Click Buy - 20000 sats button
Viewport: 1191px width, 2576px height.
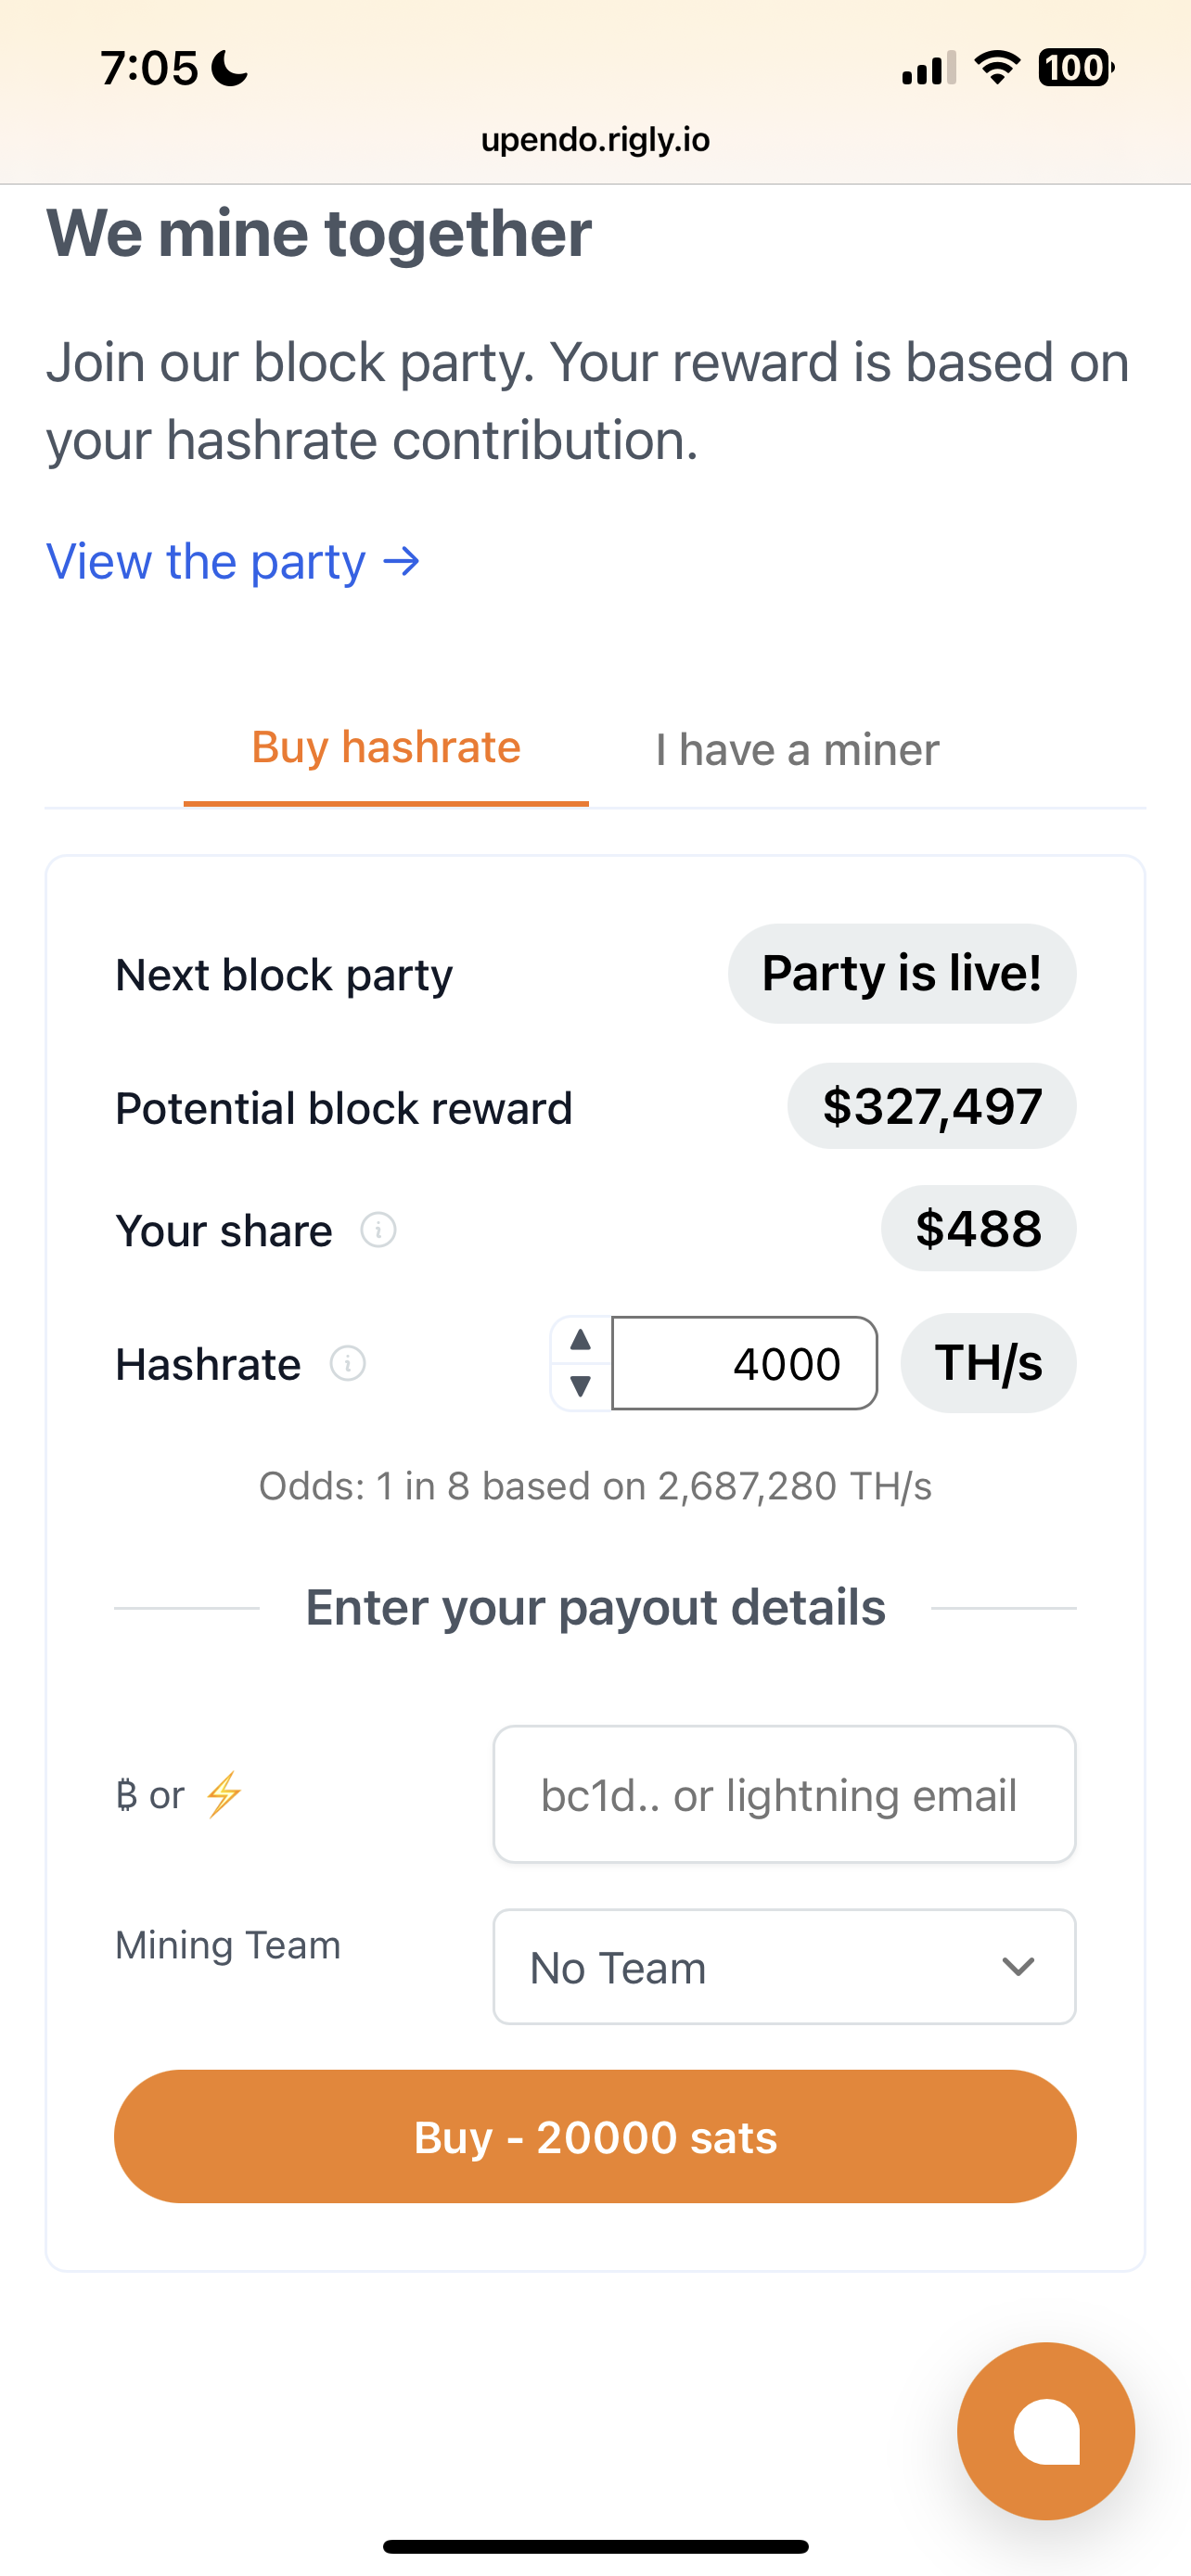point(595,2136)
